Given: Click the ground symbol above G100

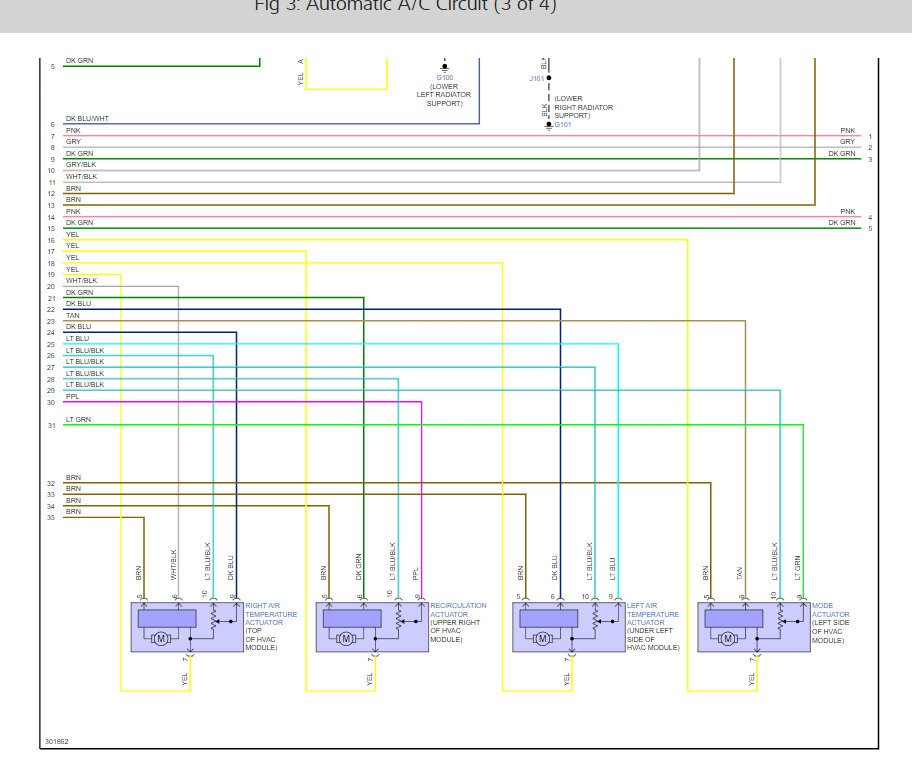Looking at the screenshot, I should 445,67.
